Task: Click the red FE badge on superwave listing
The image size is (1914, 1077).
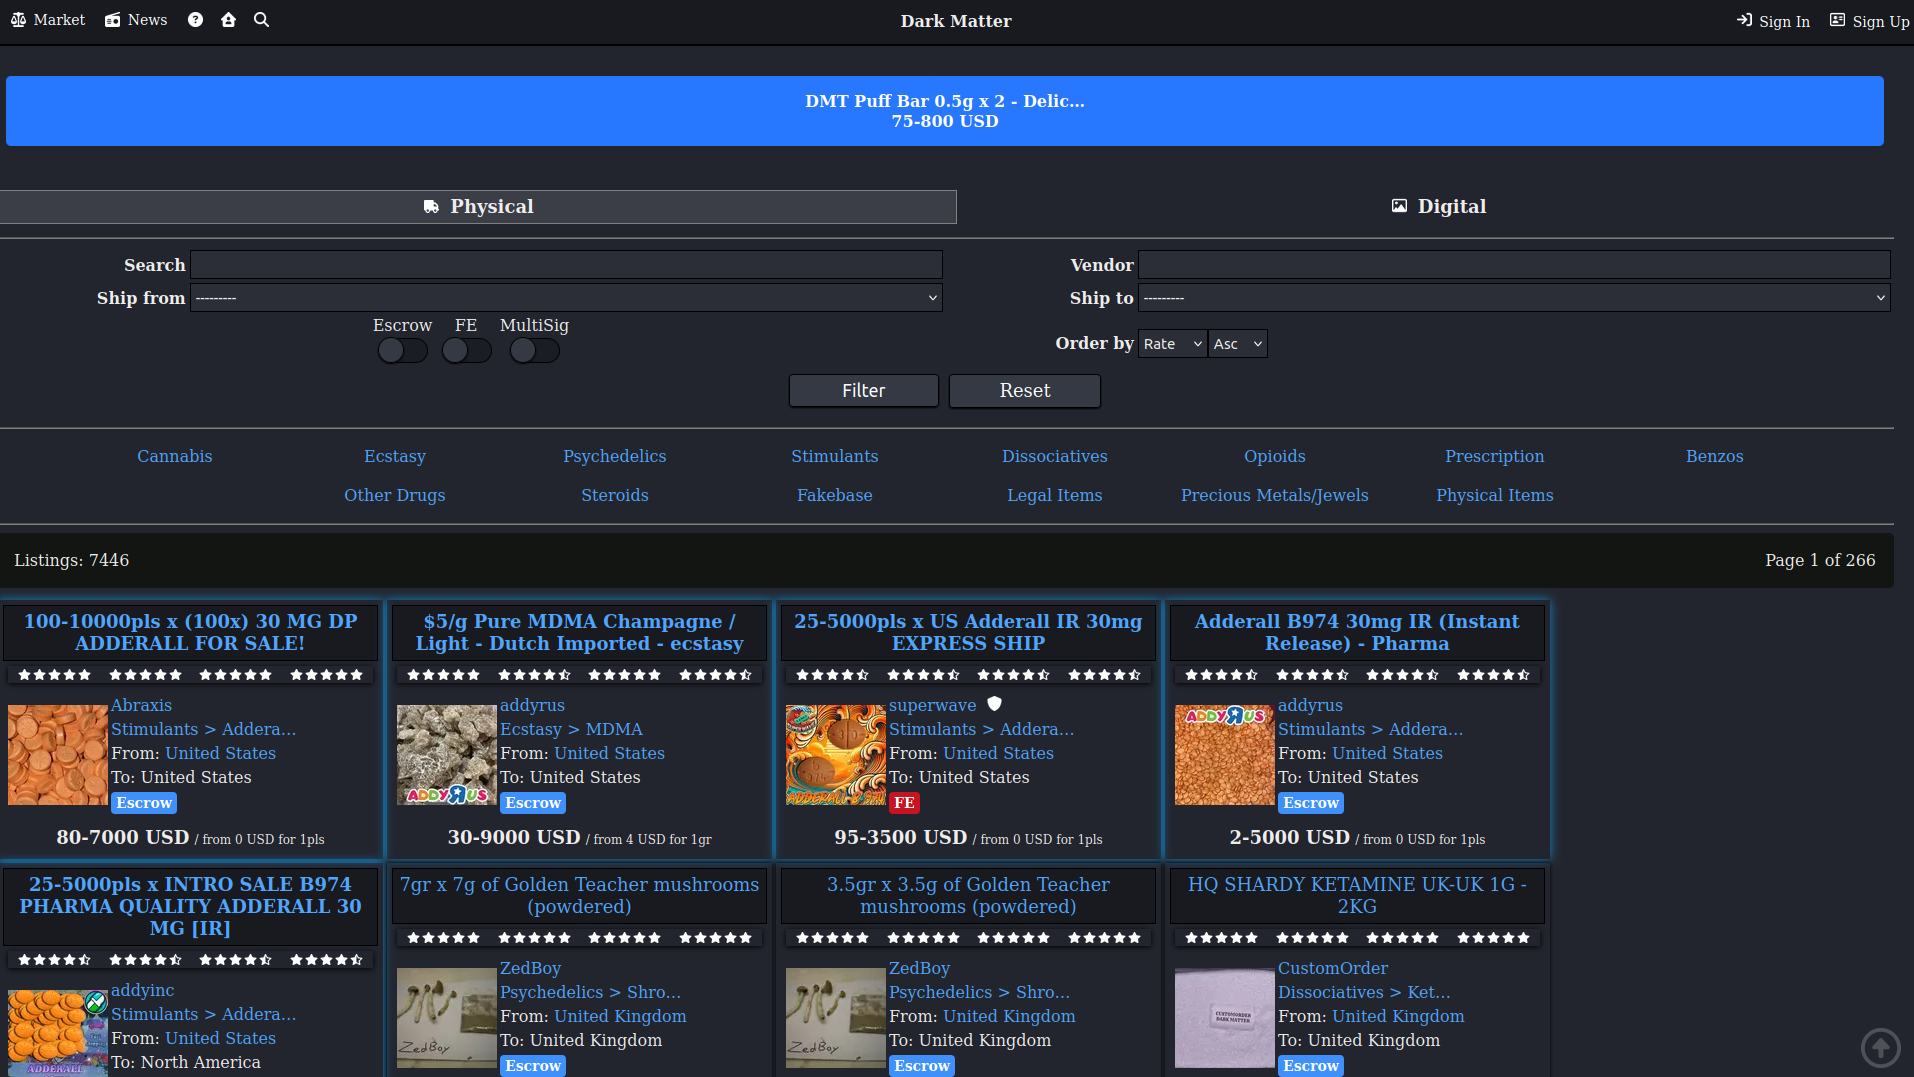Action: (904, 803)
